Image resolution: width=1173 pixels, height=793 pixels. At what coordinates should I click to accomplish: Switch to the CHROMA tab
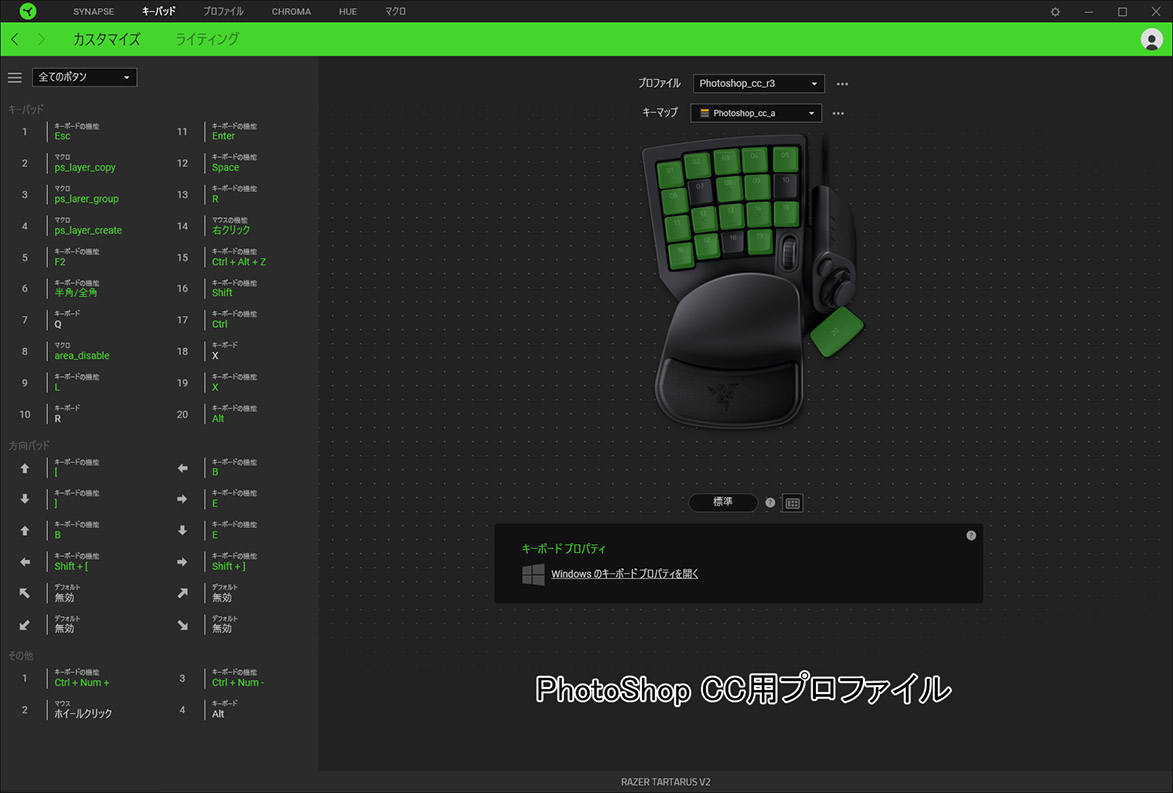click(x=291, y=12)
